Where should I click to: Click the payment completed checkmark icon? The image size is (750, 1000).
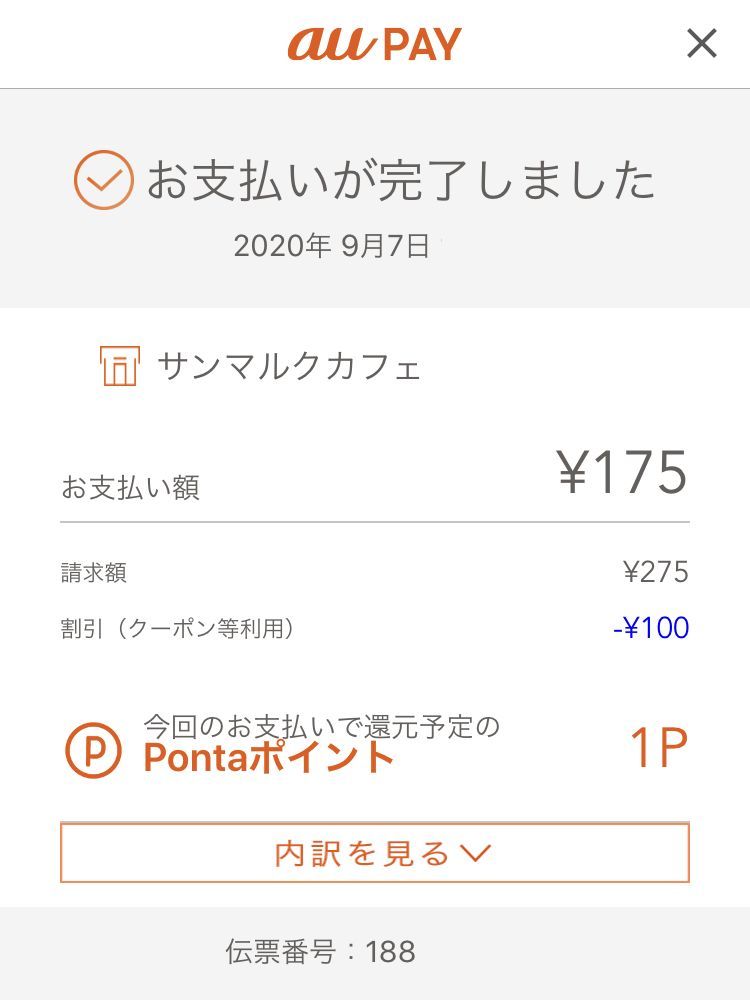click(103, 180)
